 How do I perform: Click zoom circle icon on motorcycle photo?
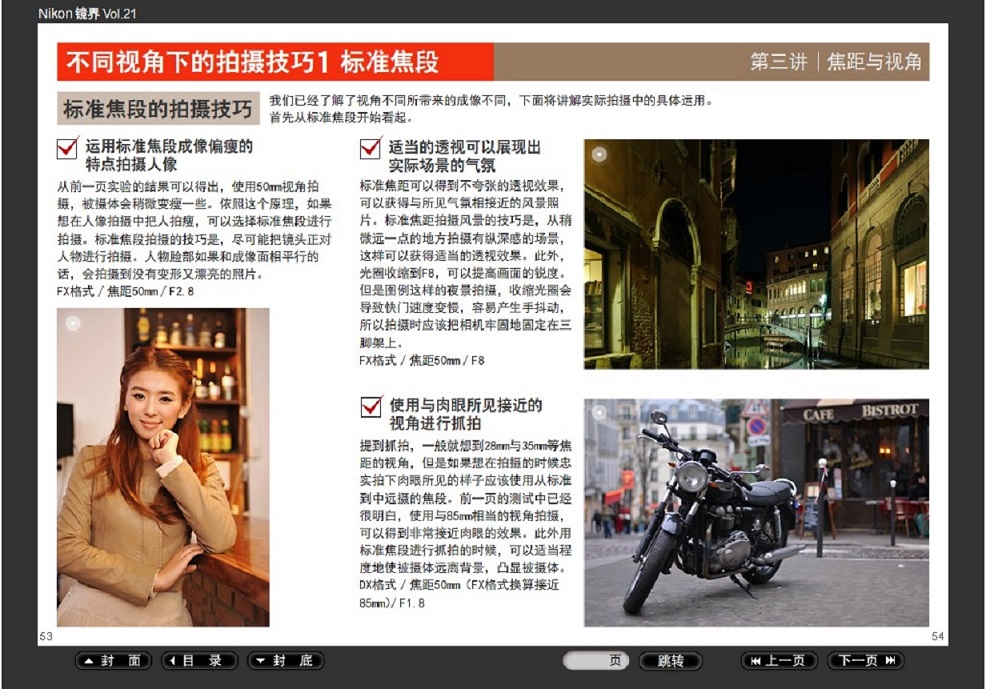(x=599, y=412)
